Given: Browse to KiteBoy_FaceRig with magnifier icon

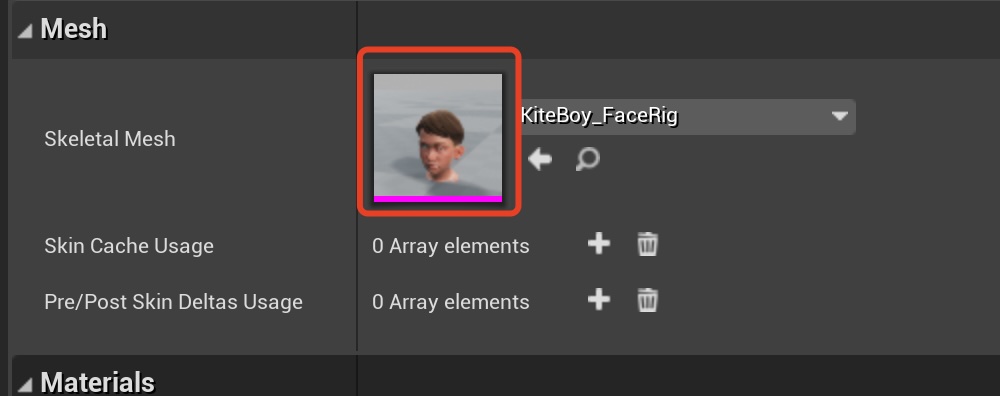Looking at the screenshot, I should (x=587, y=159).
